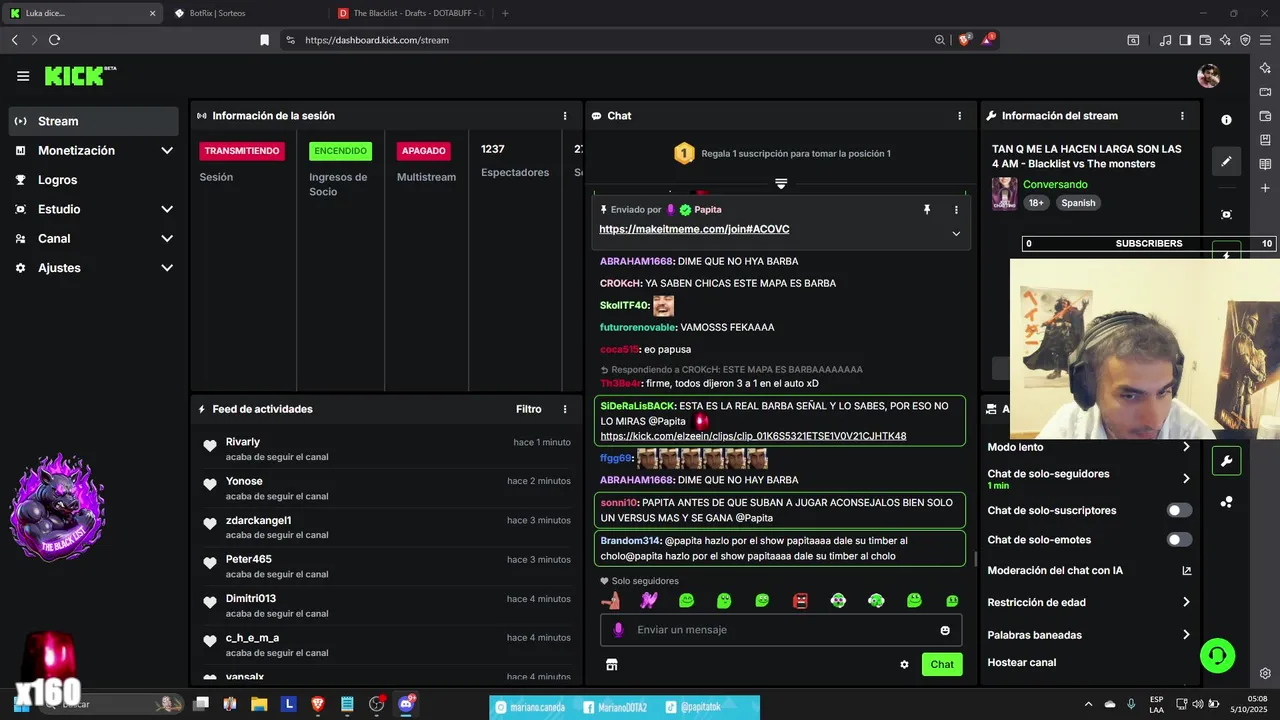Open the Logros page
This screenshot has width=1280, height=720.
(x=94, y=180)
